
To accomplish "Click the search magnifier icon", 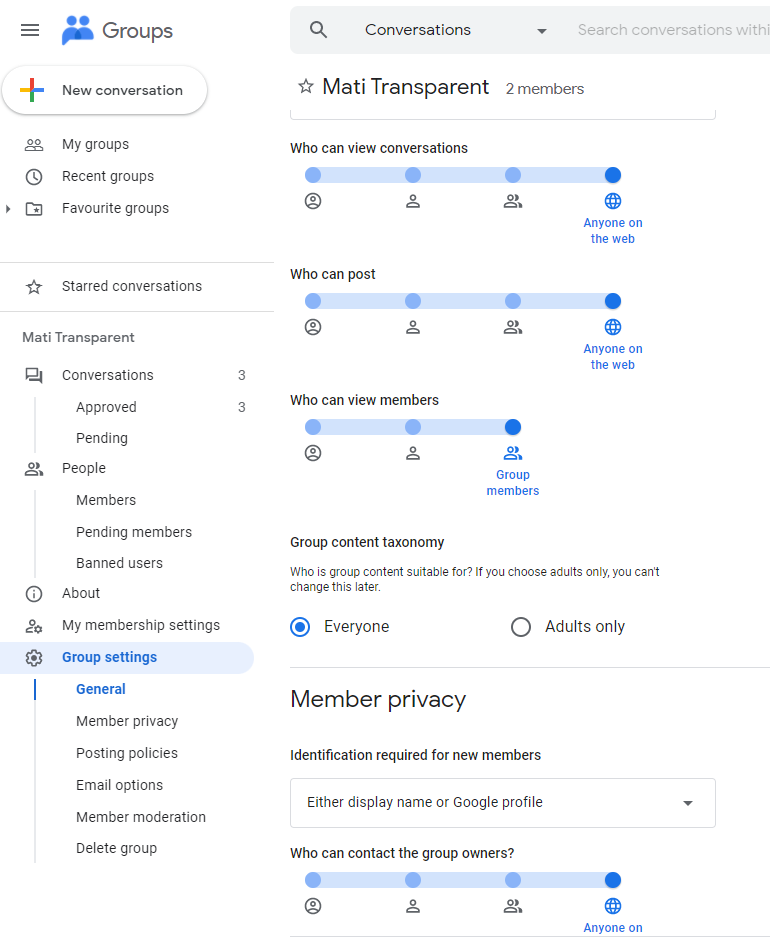I will [319, 30].
